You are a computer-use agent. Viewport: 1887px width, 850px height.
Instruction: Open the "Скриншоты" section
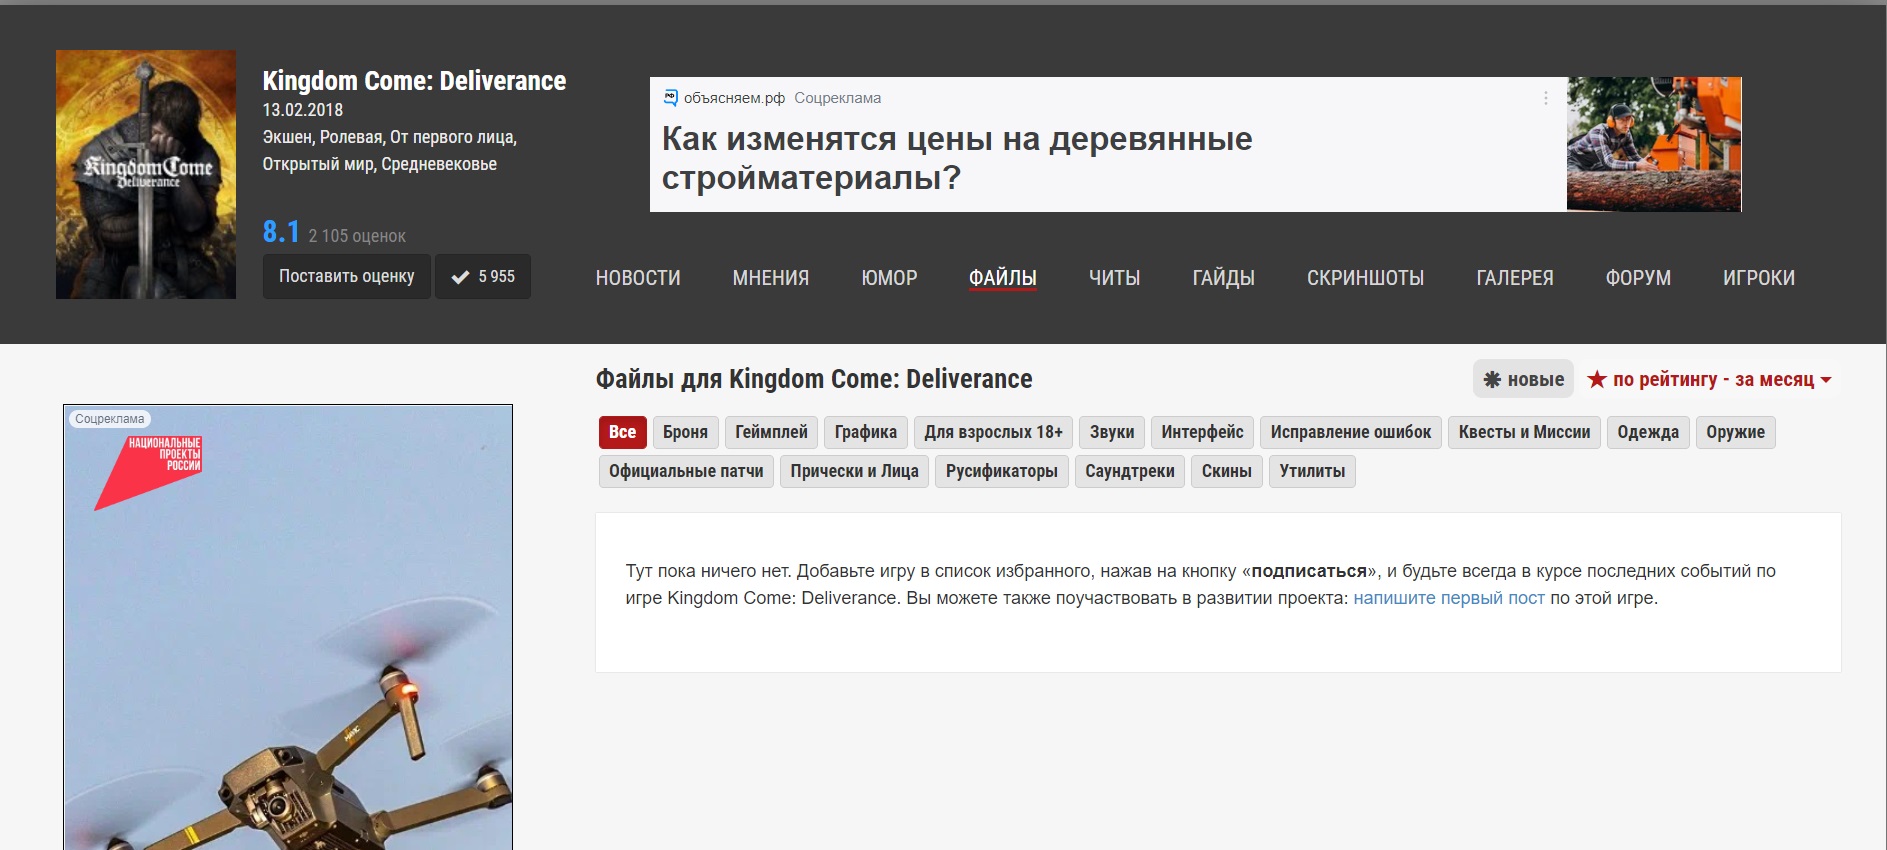[x=1365, y=278]
